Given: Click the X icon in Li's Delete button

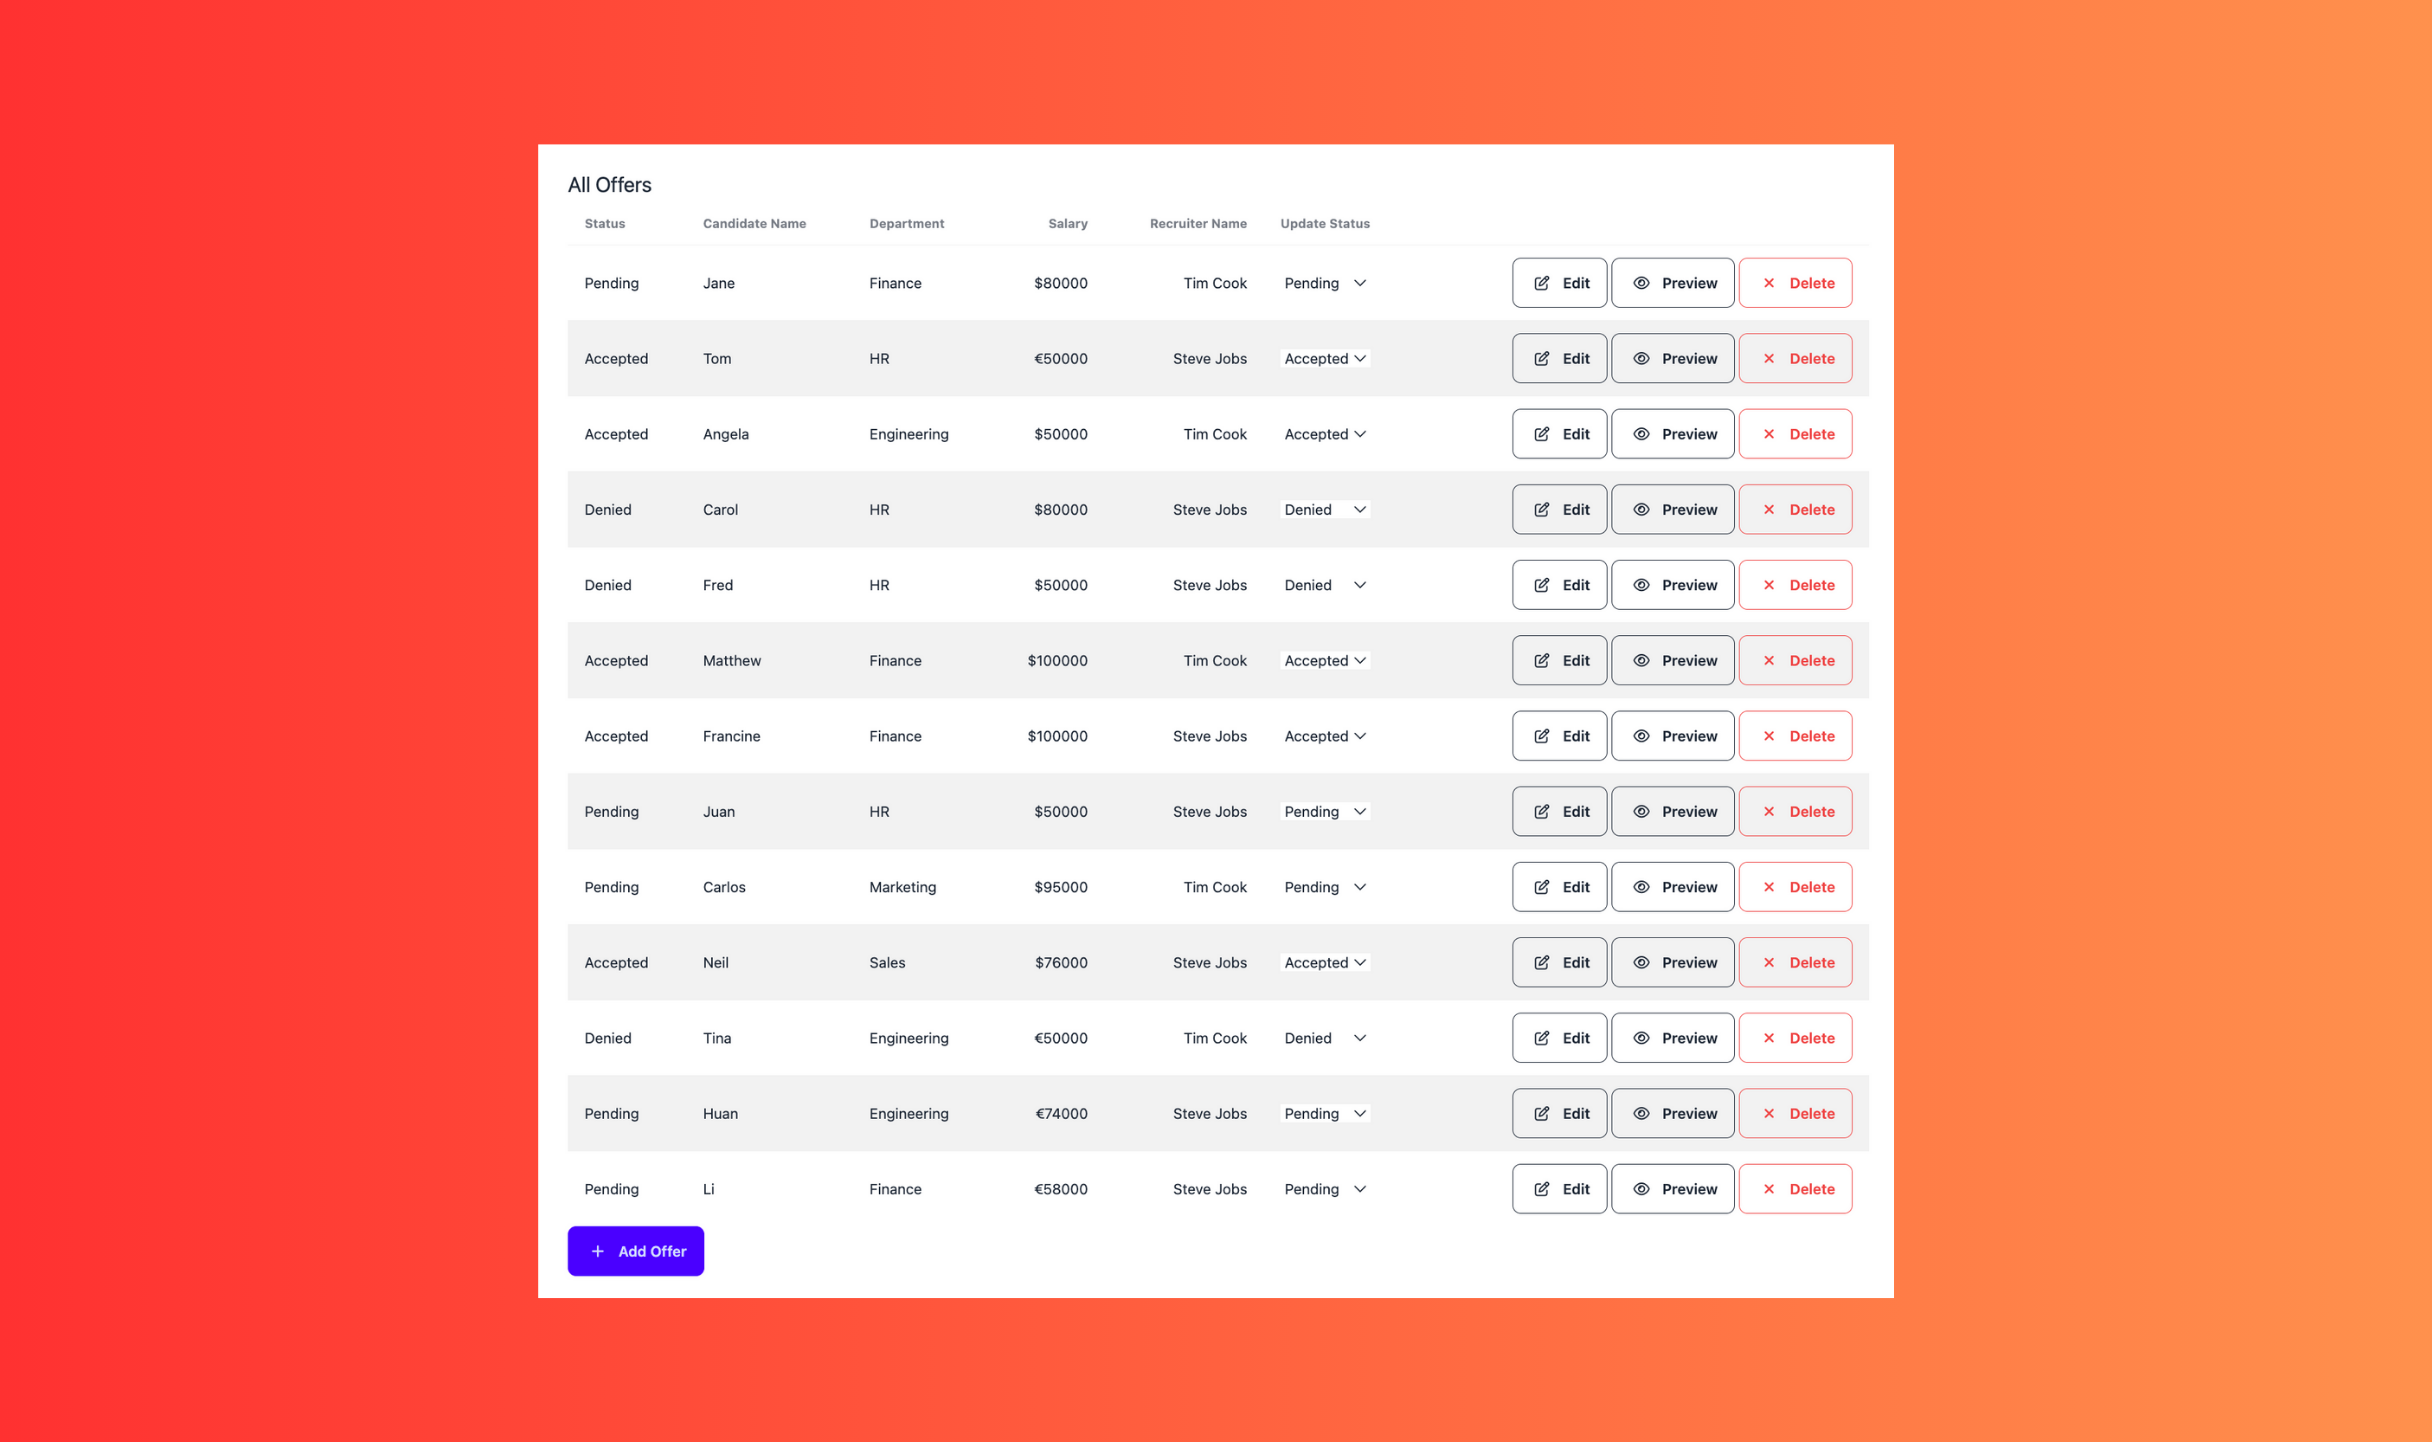Looking at the screenshot, I should coord(1769,1189).
